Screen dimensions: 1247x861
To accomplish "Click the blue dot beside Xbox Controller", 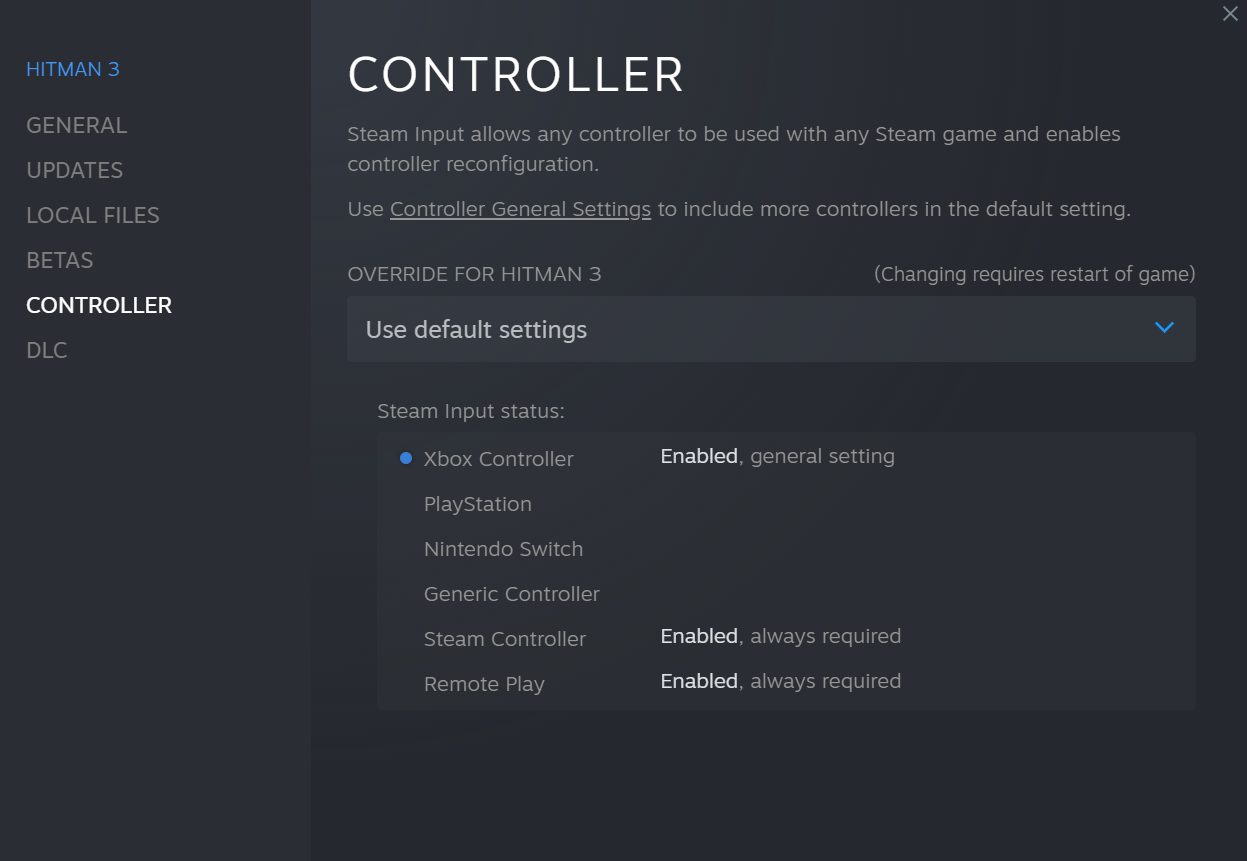I will [x=406, y=459].
